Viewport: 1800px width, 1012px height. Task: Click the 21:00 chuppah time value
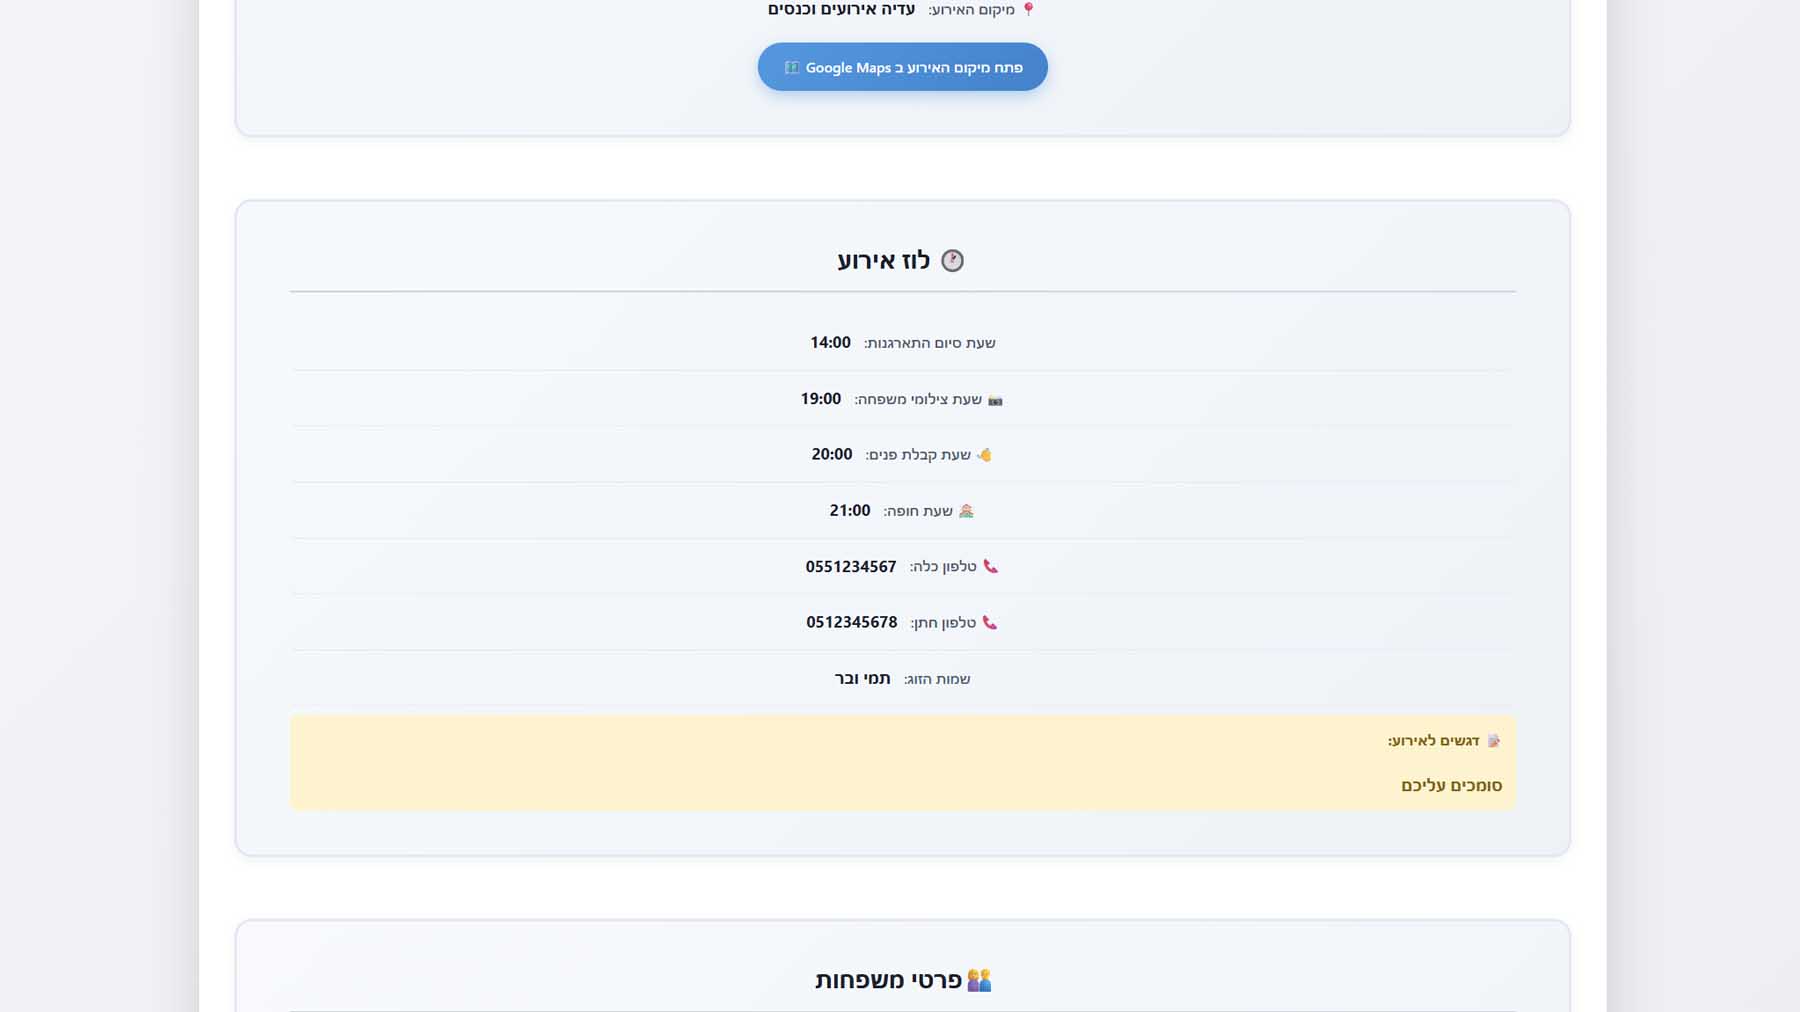pos(850,510)
